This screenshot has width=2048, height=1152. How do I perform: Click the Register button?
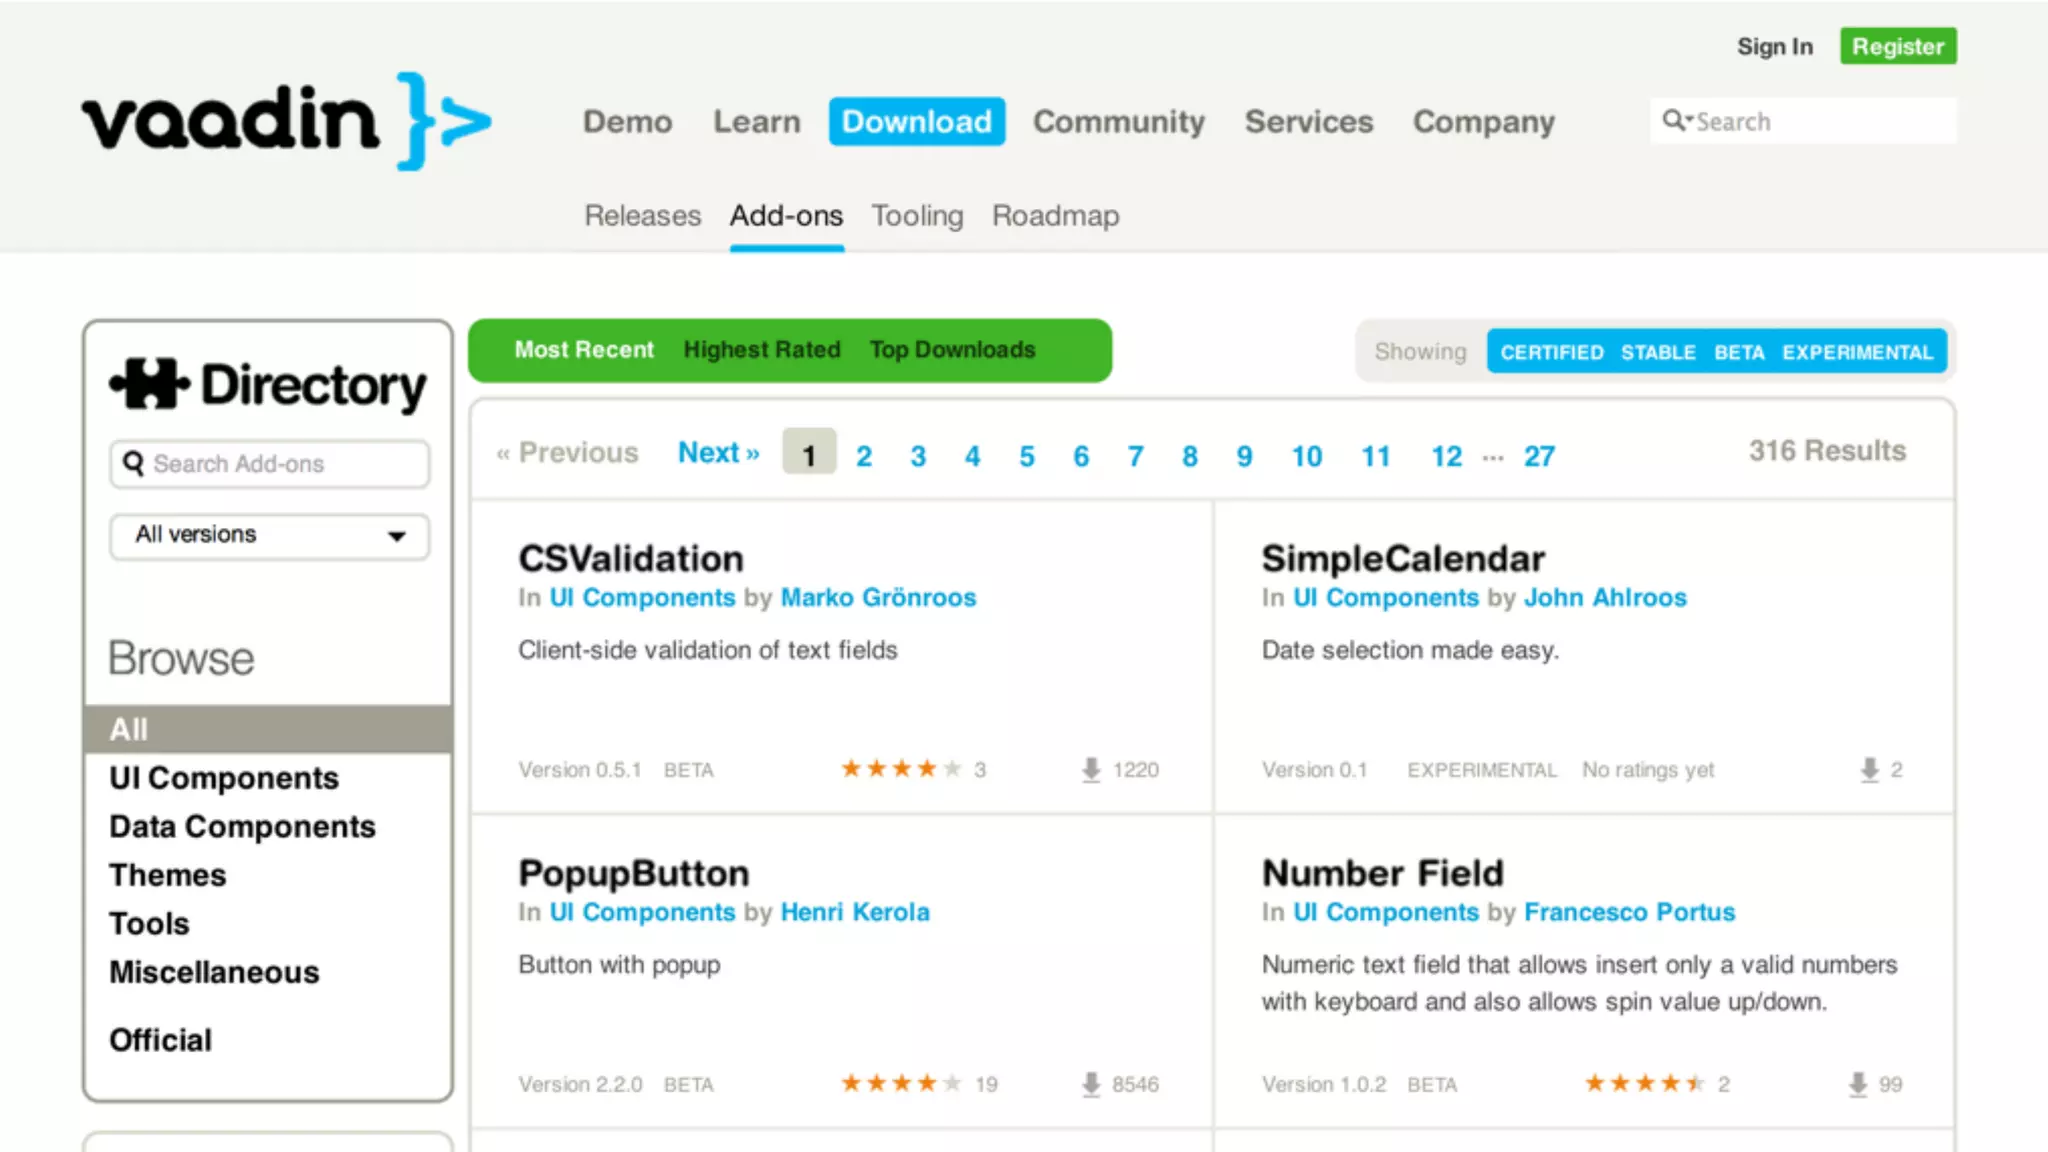[x=1897, y=47]
